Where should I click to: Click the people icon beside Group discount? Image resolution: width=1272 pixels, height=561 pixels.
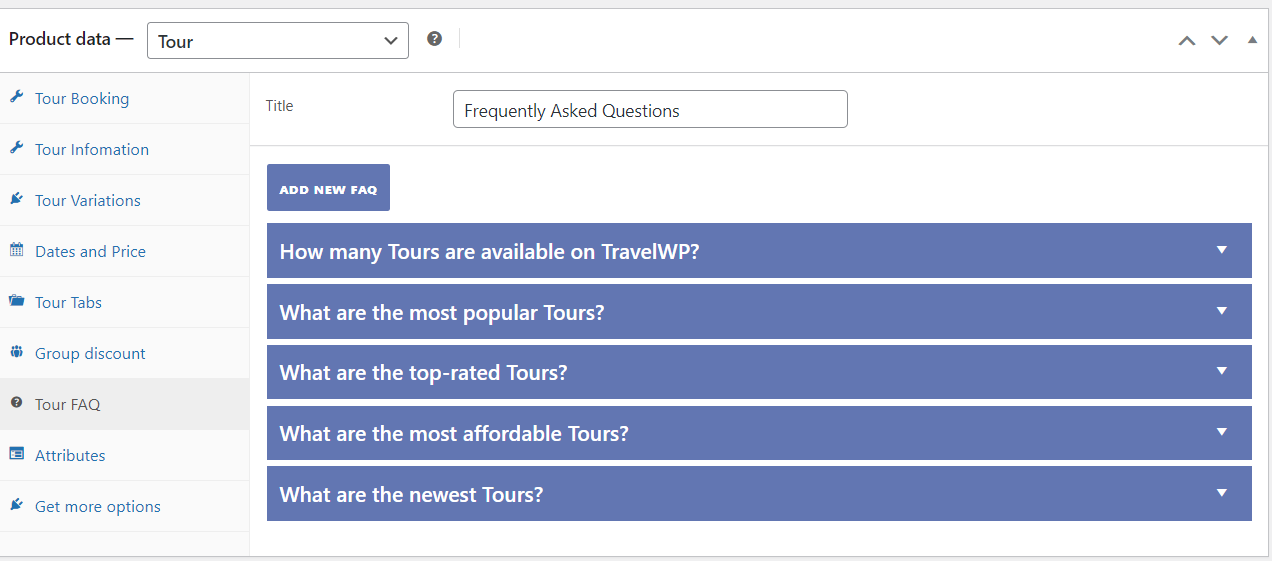pyautogui.click(x=16, y=352)
